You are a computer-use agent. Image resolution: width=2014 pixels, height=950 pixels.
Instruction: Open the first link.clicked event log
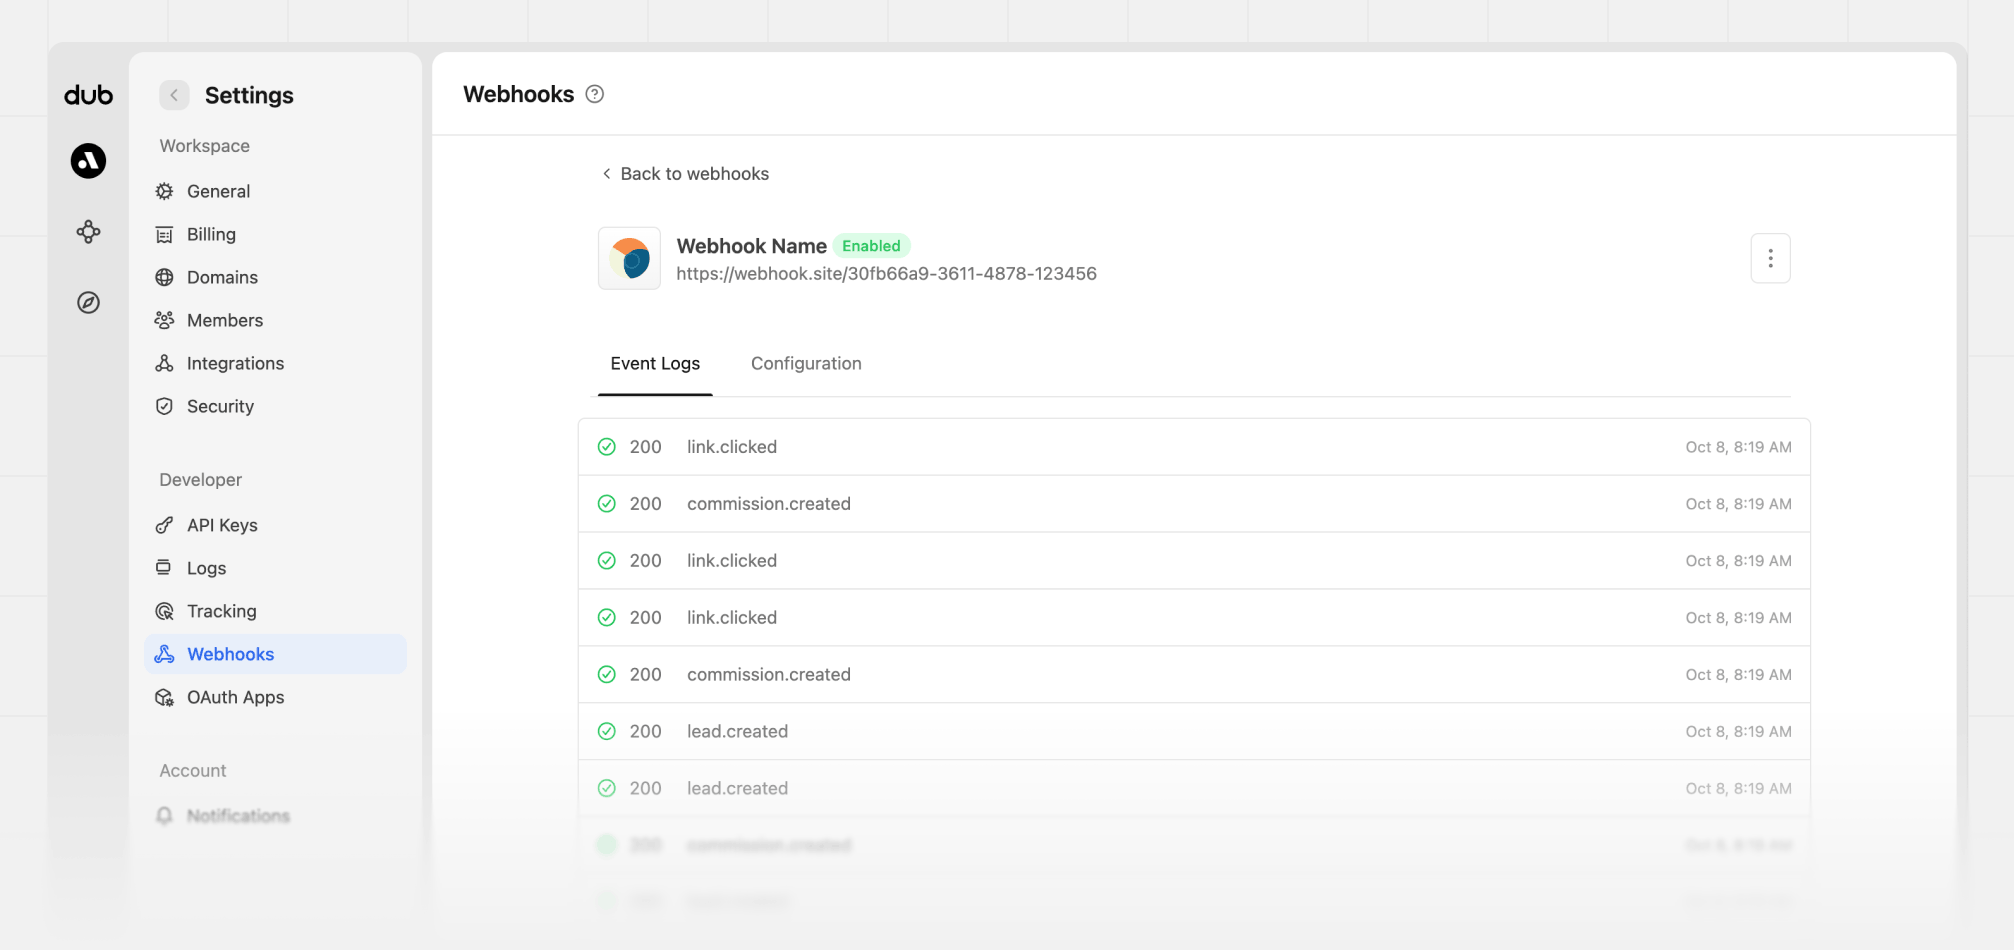(1194, 447)
